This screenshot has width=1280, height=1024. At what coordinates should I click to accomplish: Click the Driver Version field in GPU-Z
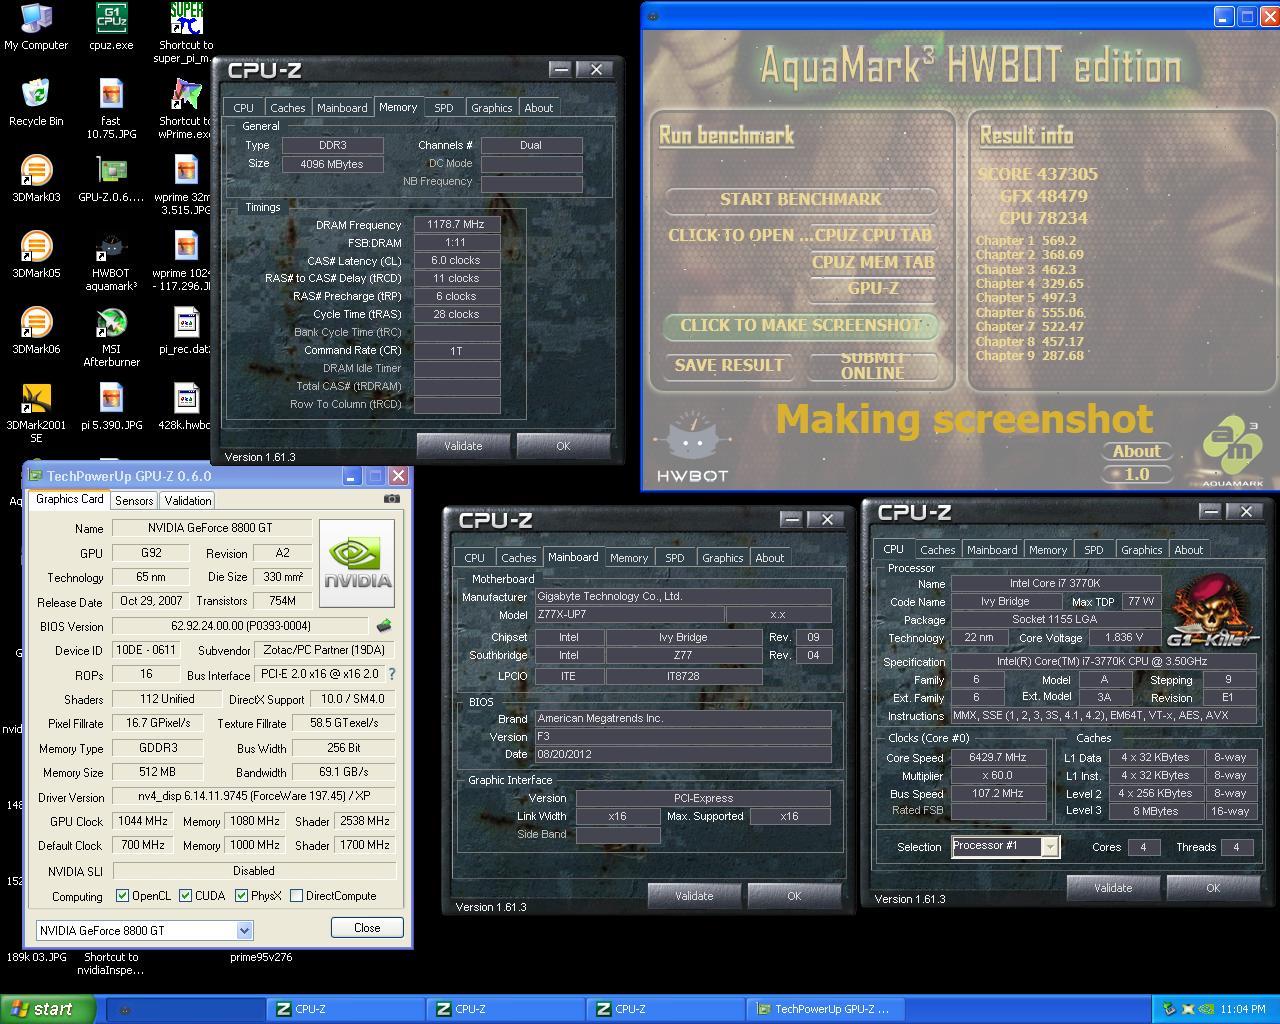coord(254,797)
